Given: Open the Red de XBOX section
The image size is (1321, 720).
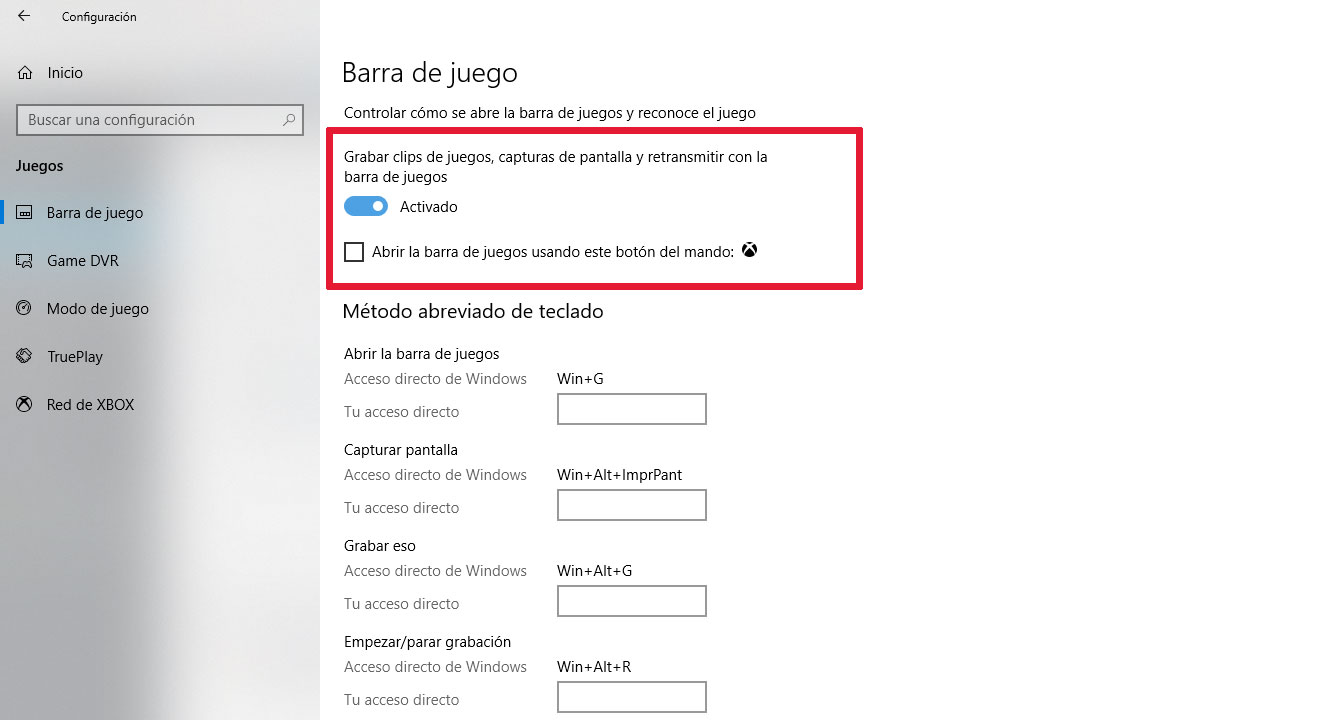Looking at the screenshot, I should pyautogui.click(x=90, y=405).
